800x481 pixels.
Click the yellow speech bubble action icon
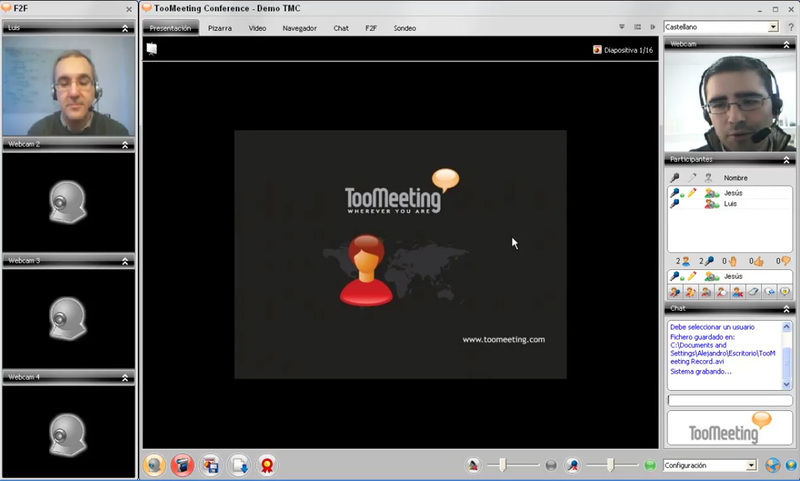pyautogui.click(x=785, y=292)
